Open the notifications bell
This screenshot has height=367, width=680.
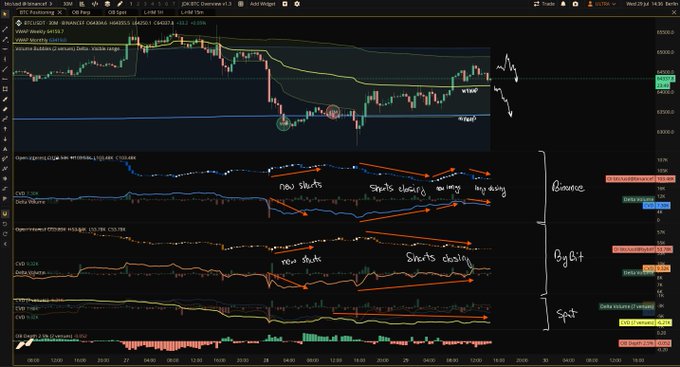563,4
